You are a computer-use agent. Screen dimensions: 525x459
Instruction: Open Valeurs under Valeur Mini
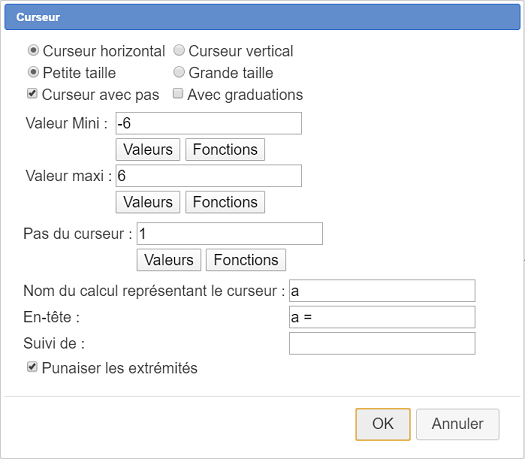click(x=148, y=150)
